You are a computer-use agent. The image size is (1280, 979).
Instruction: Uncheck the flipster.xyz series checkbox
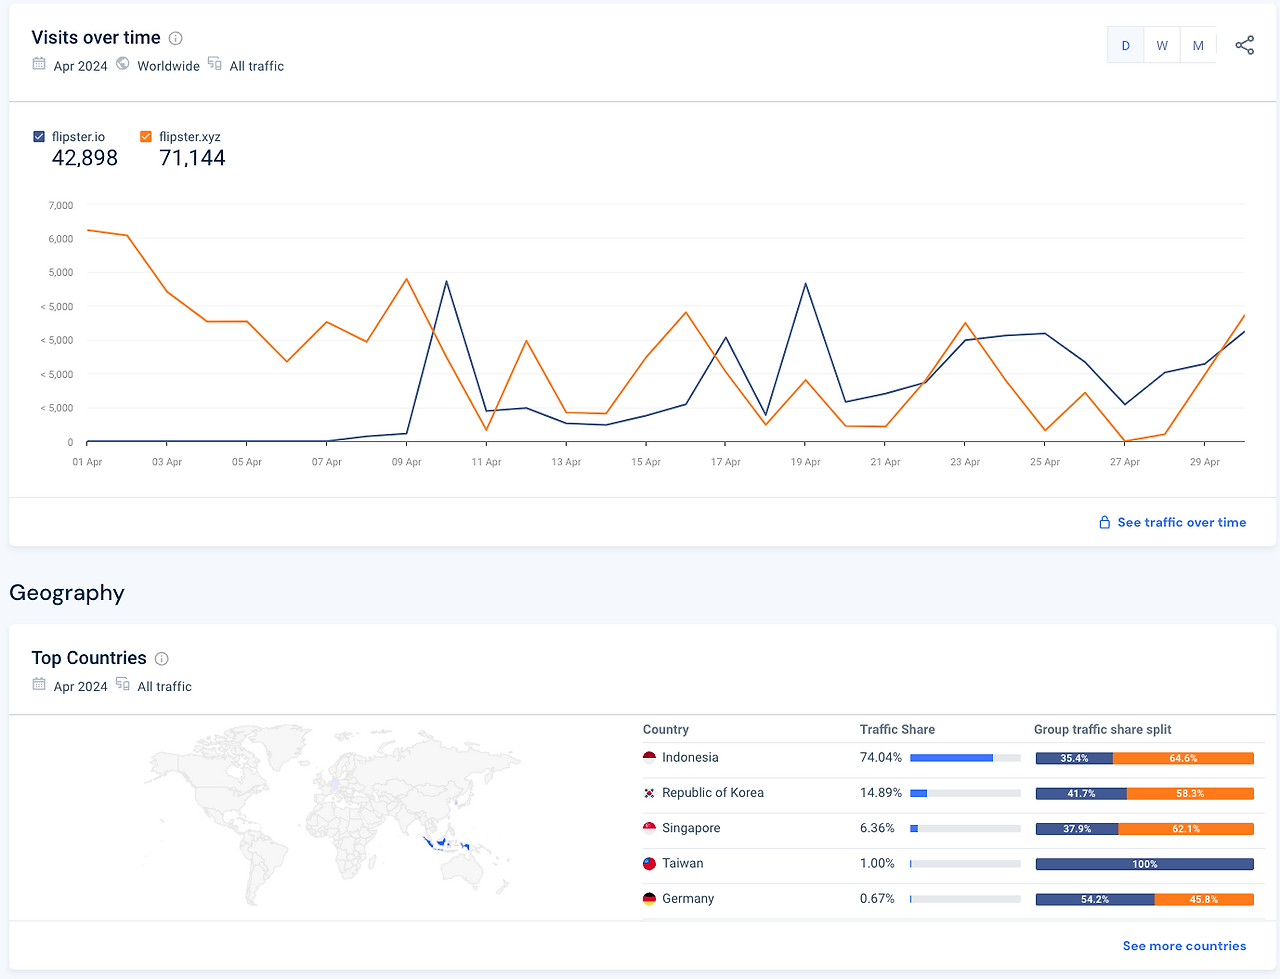click(146, 137)
